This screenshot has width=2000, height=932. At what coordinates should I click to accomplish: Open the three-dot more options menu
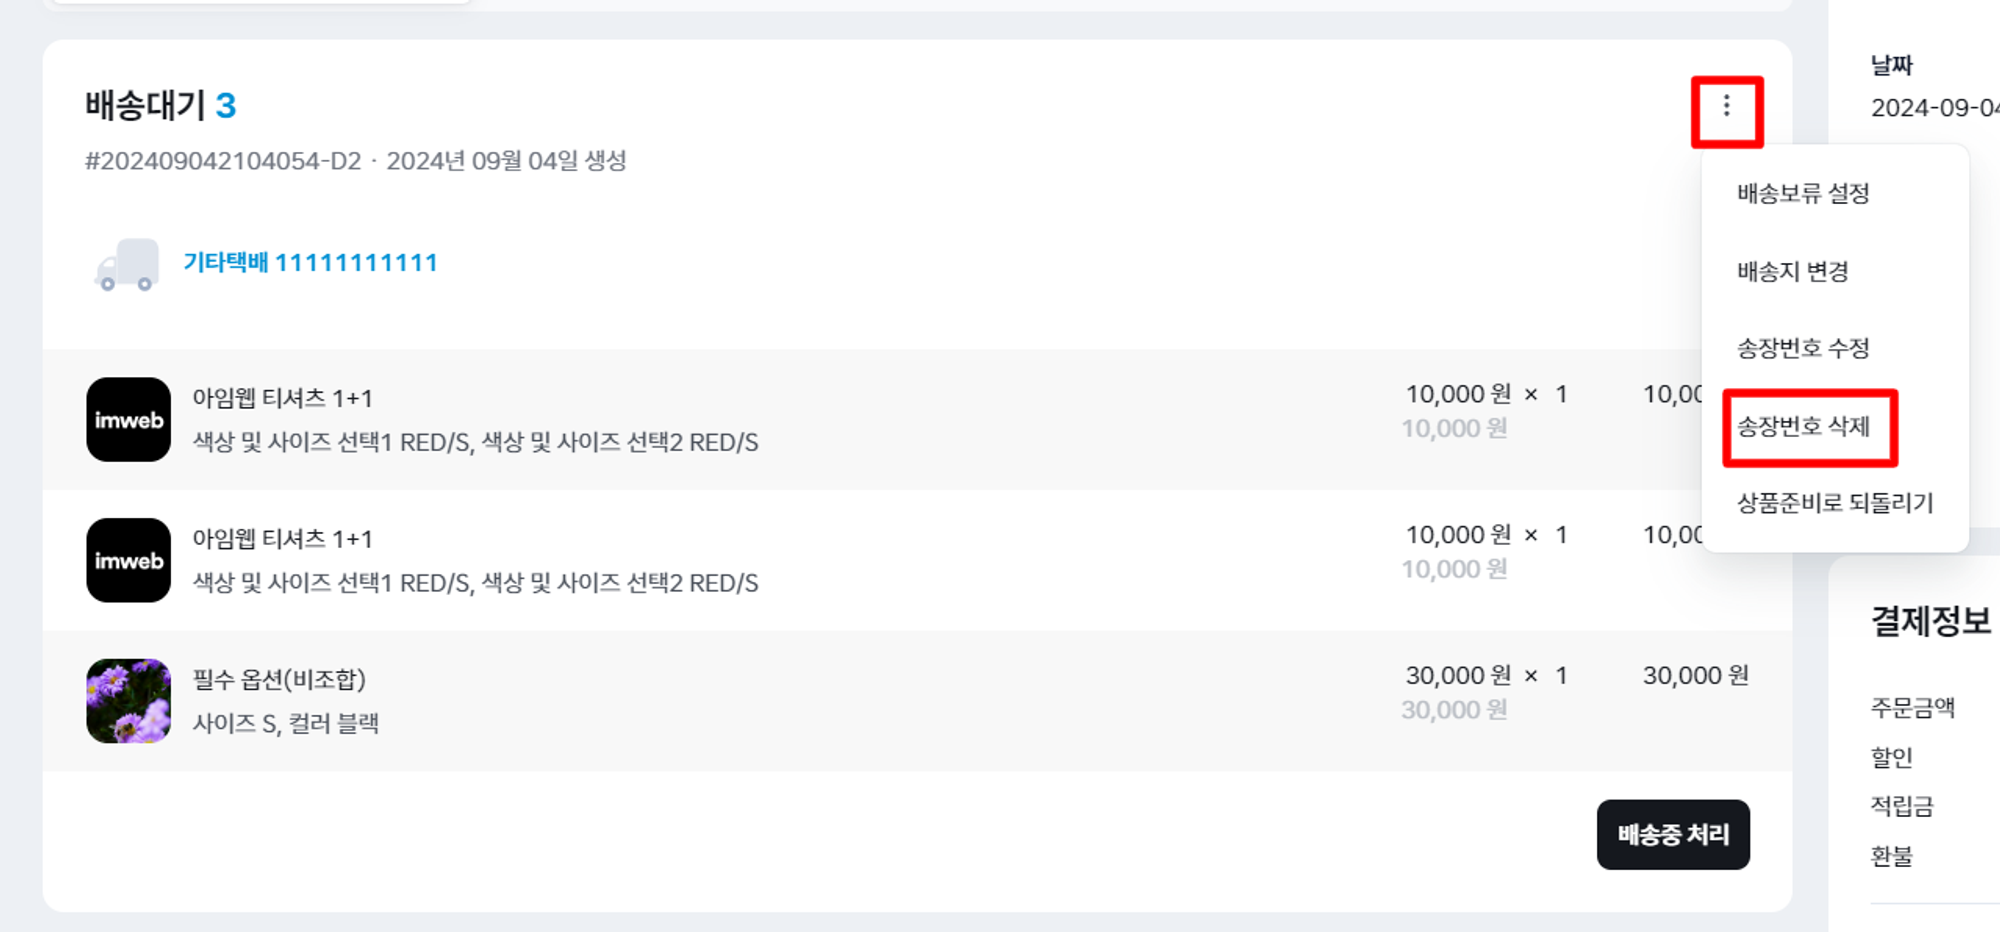point(1726,107)
